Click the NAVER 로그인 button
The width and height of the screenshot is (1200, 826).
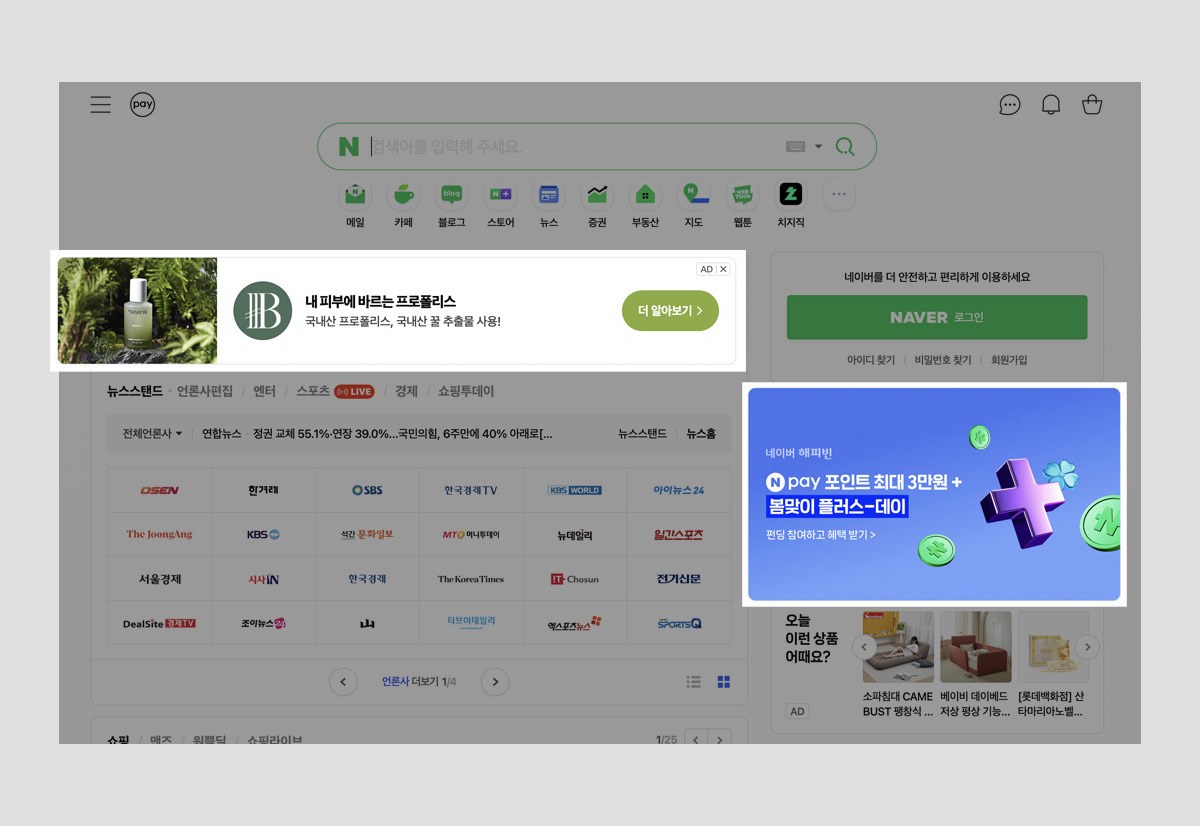pos(937,317)
